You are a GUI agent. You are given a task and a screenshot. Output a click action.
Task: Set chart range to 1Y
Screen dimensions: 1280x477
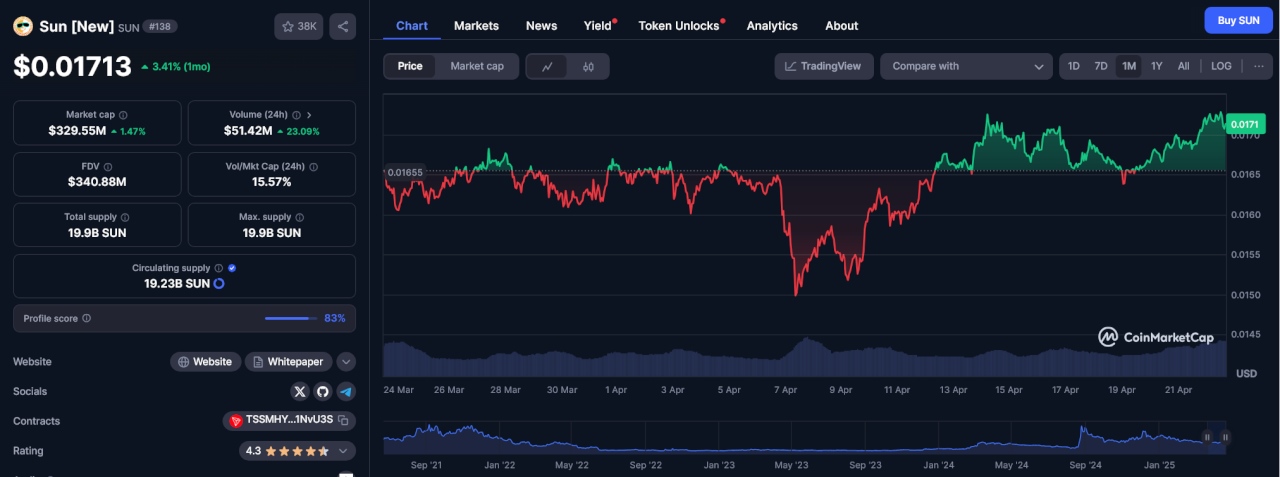(1157, 66)
